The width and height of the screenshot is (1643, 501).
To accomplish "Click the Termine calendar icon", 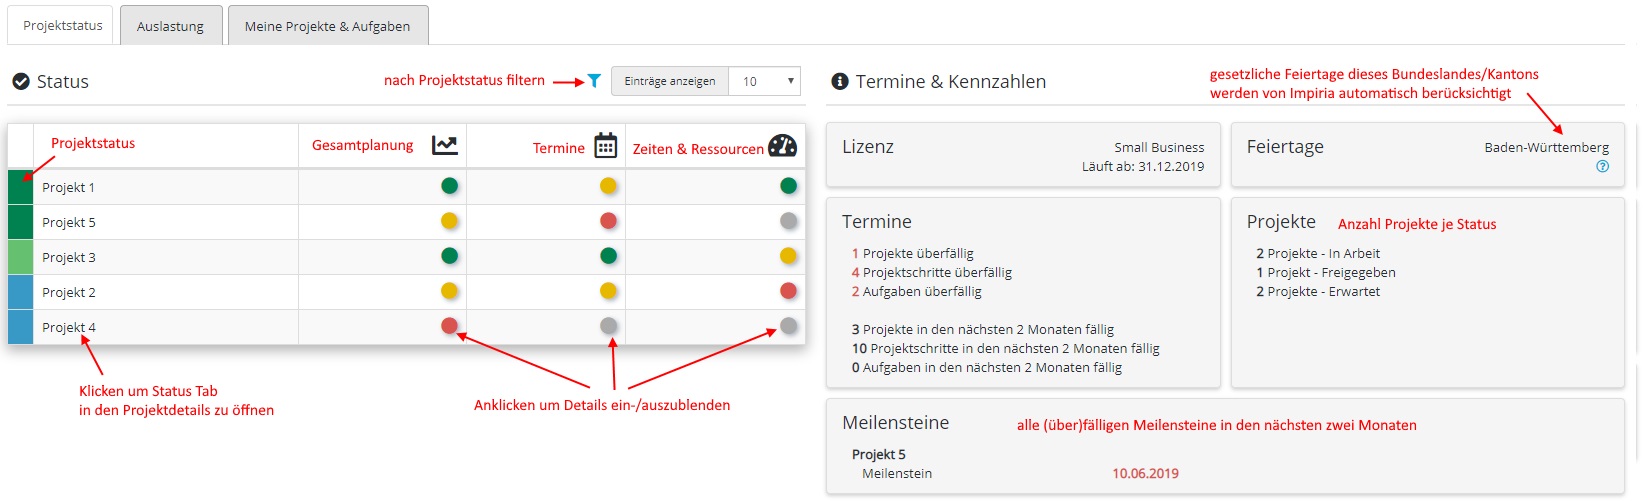I will 606,146.
